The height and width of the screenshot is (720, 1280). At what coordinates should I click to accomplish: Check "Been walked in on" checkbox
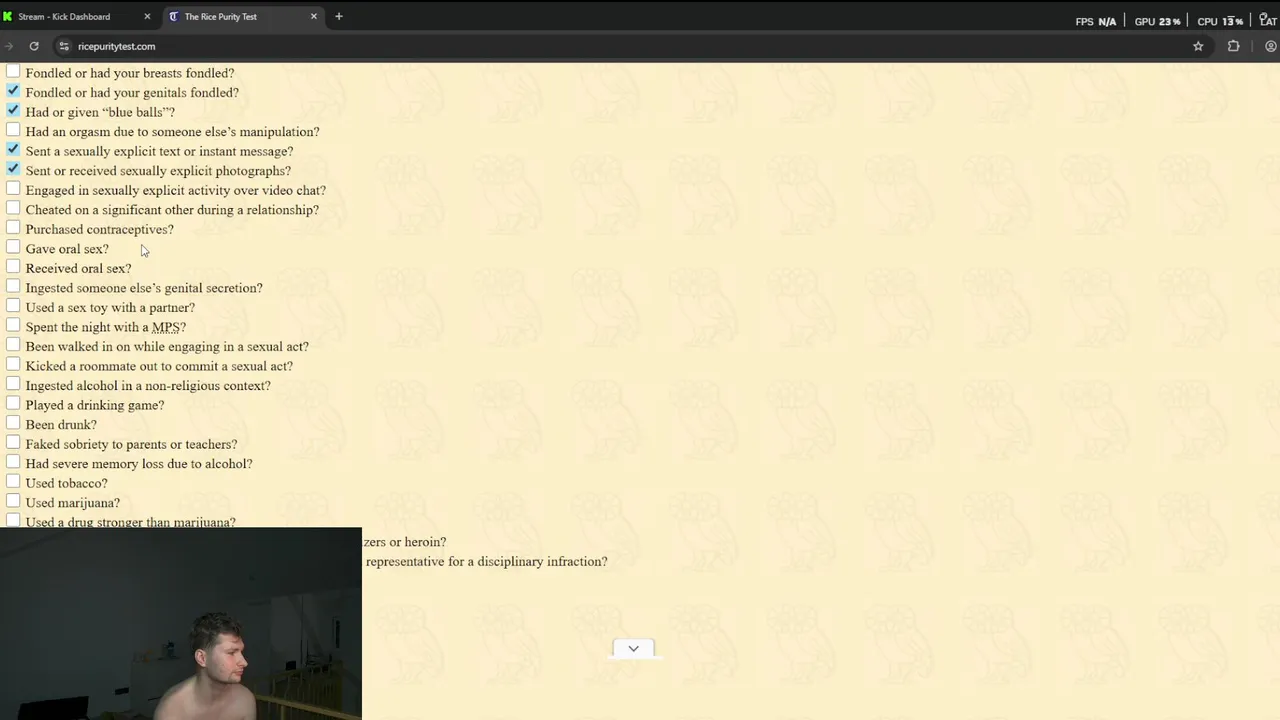click(x=13, y=345)
